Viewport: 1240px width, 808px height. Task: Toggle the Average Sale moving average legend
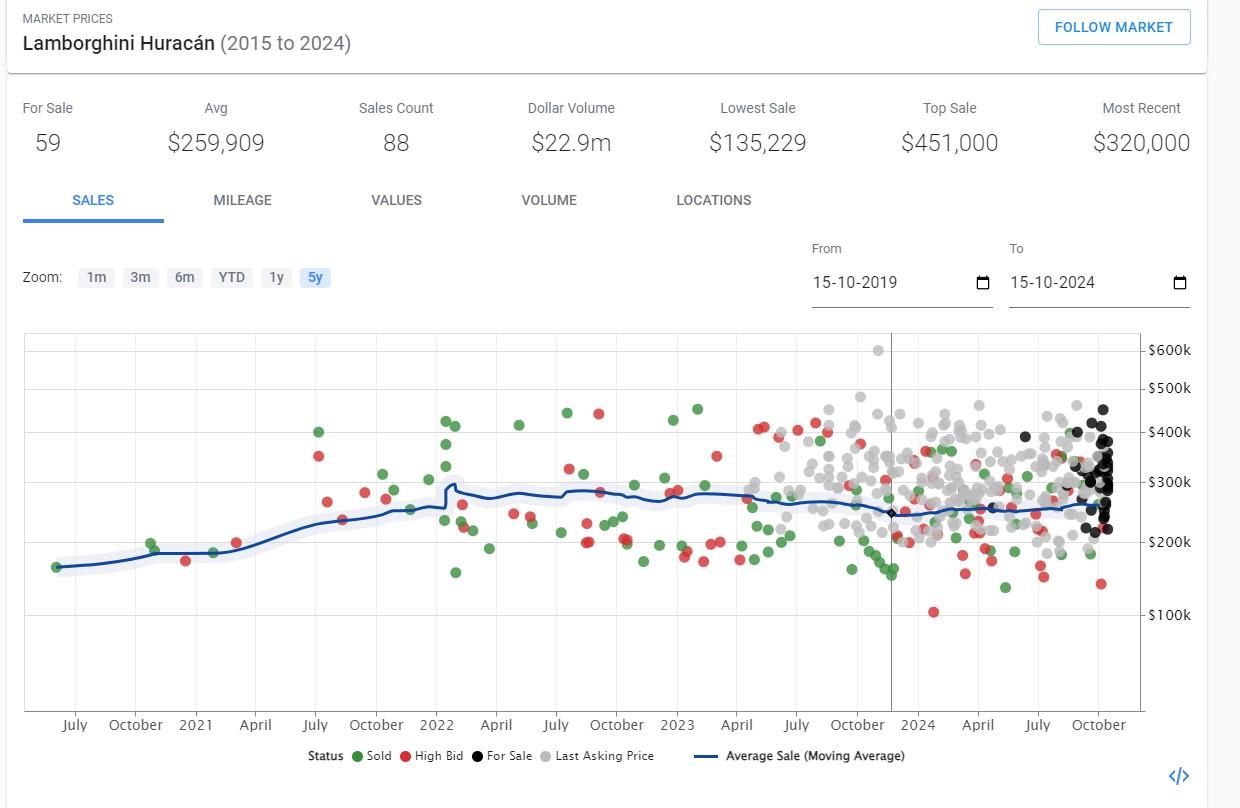799,756
